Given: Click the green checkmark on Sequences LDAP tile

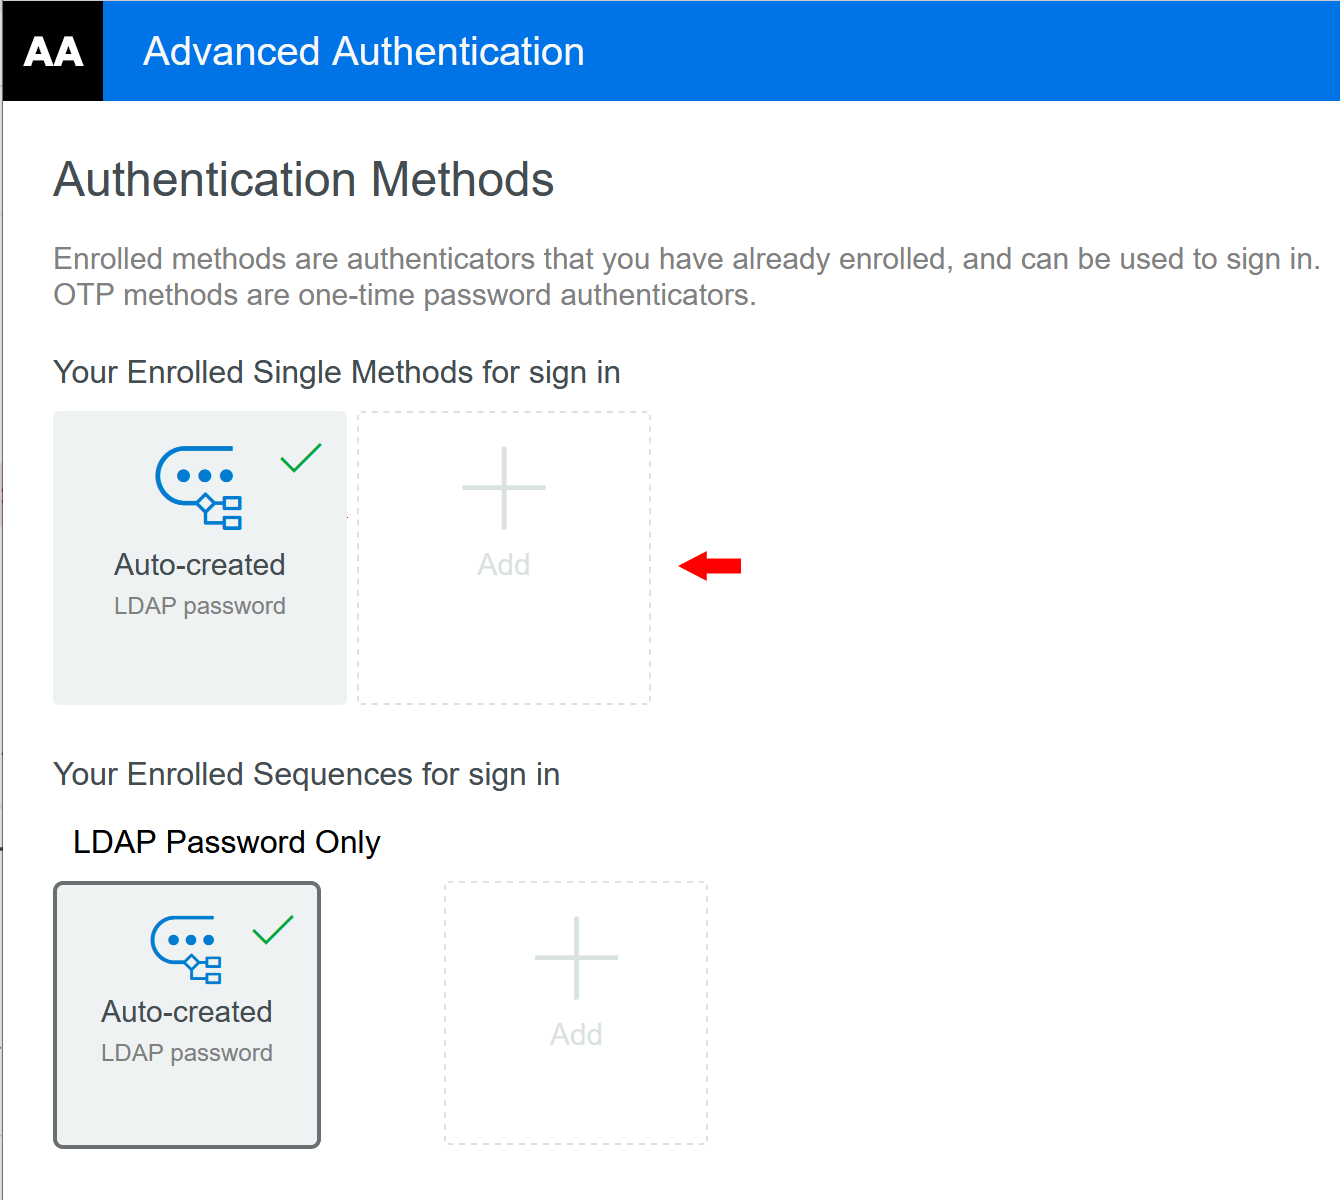Looking at the screenshot, I should 273,930.
